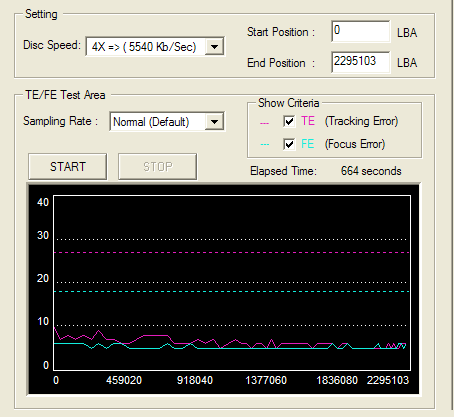This screenshot has width=454, height=417.
Task: Click the START button
Action: pyautogui.click(x=68, y=166)
